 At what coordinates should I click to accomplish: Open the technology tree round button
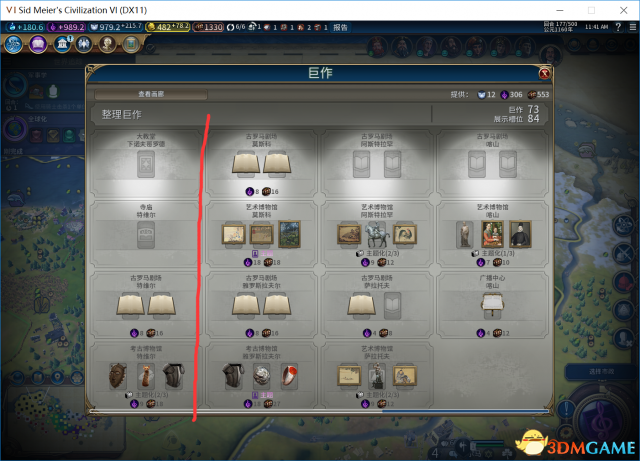click(13, 44)
